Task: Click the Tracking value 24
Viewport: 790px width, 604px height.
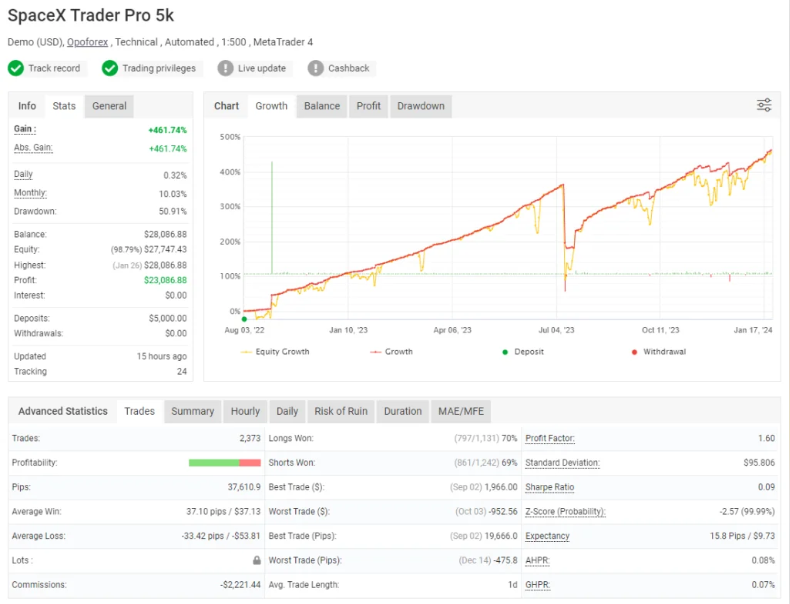Action: (x=182, y=371)
